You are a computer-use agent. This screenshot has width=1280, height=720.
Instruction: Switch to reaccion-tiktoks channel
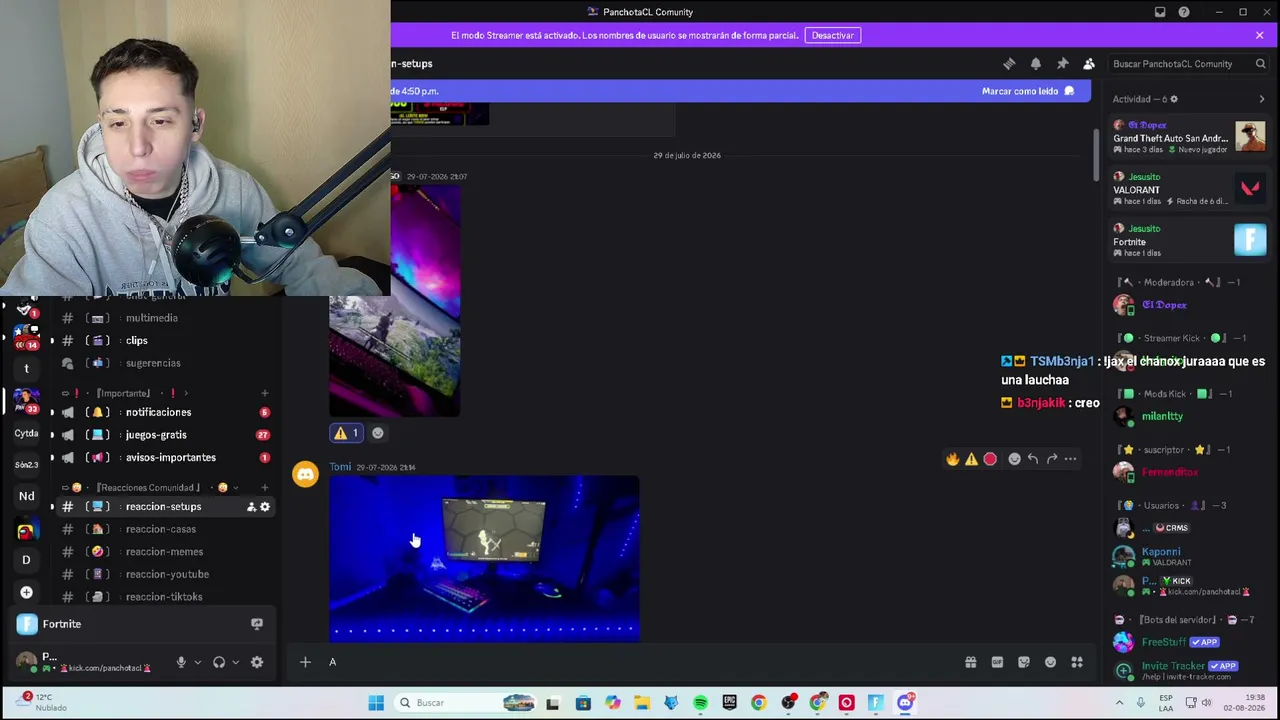point(165,597)
